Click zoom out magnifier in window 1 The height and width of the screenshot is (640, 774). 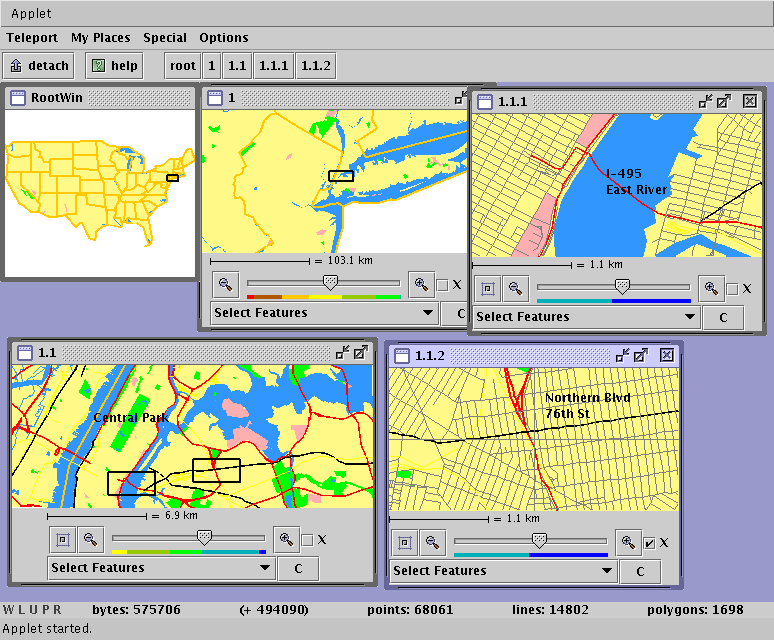click(227, 284)
